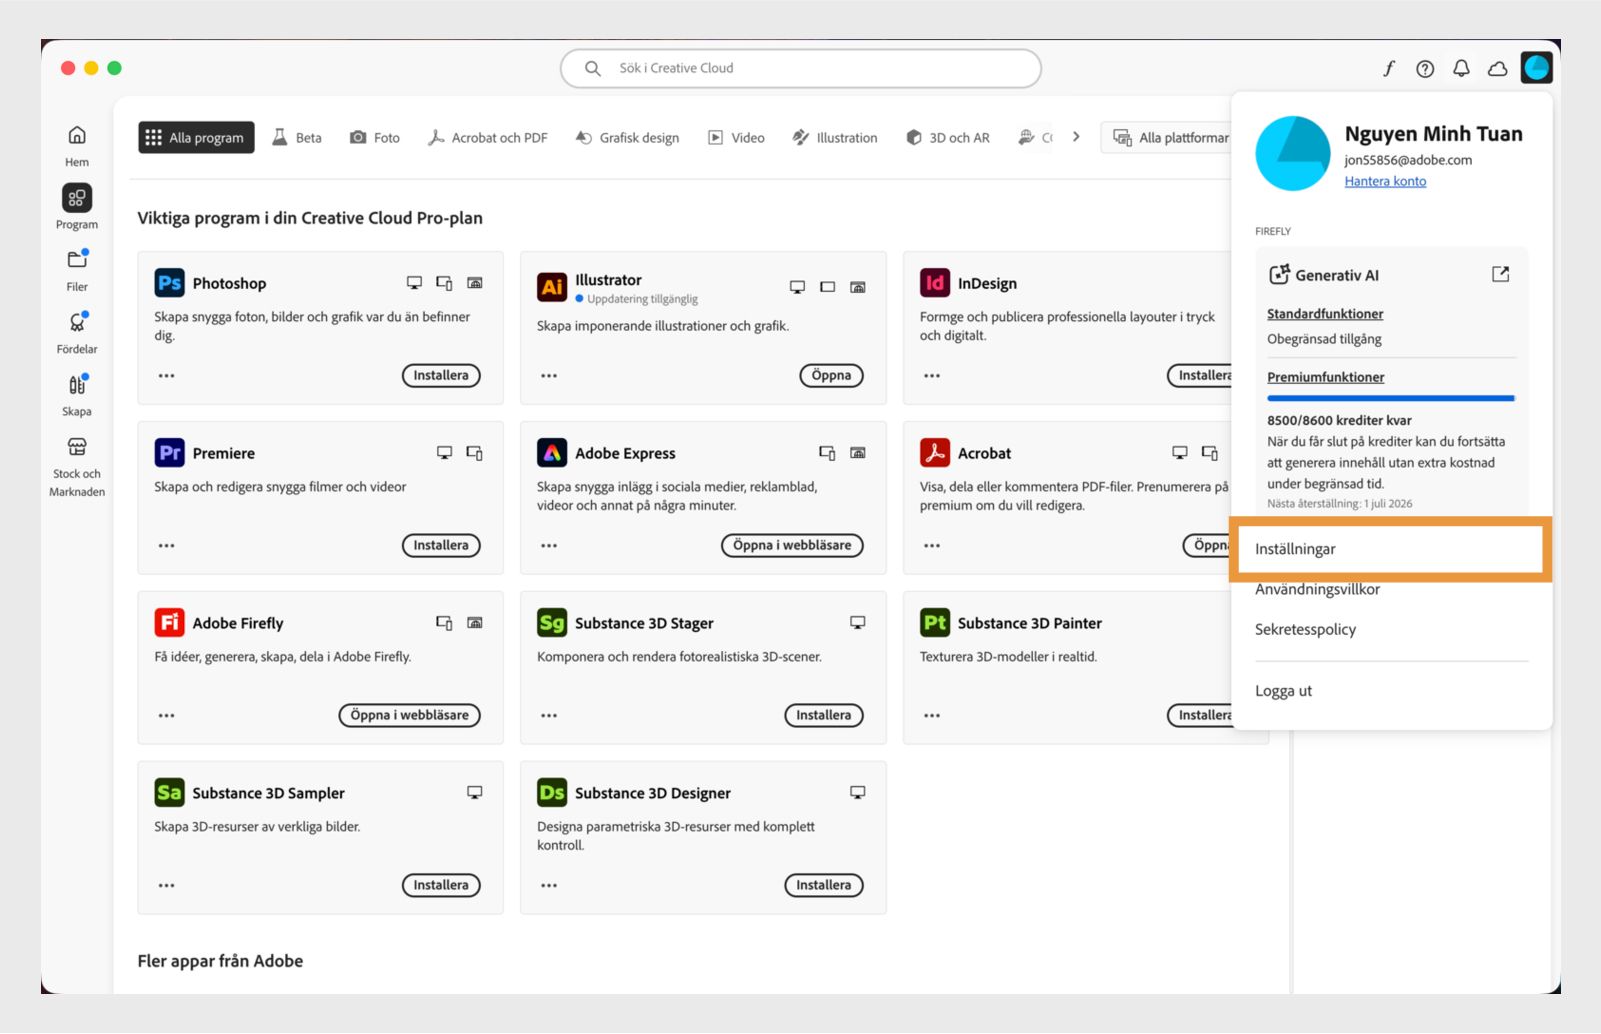
Task: Choose Logga ut in account menu
Action: pos(1283,691)
